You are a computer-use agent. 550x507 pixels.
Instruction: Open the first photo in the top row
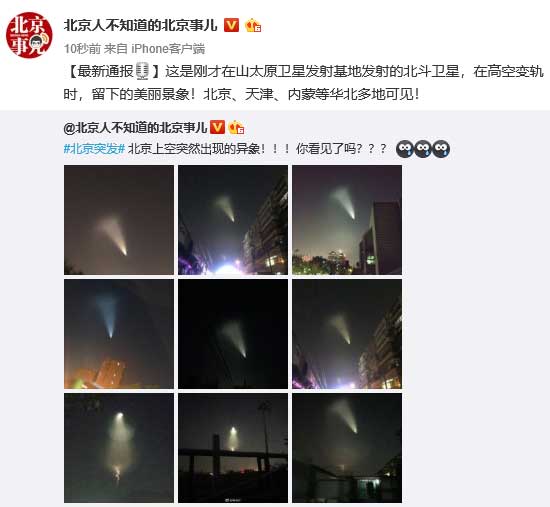(x=119, y=220)
